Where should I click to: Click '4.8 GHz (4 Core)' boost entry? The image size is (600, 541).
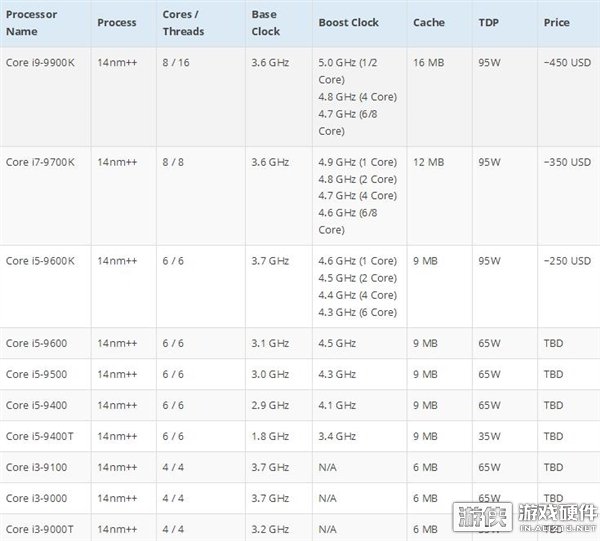coord(357,96)
